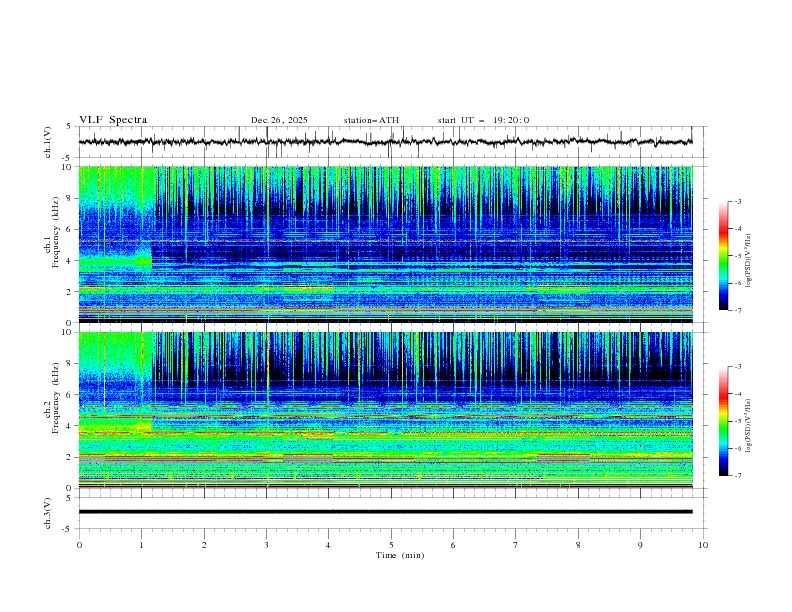Click the 'Time (min)' axis label
Viewport: 792px width, 612px height.
[400, 555]
